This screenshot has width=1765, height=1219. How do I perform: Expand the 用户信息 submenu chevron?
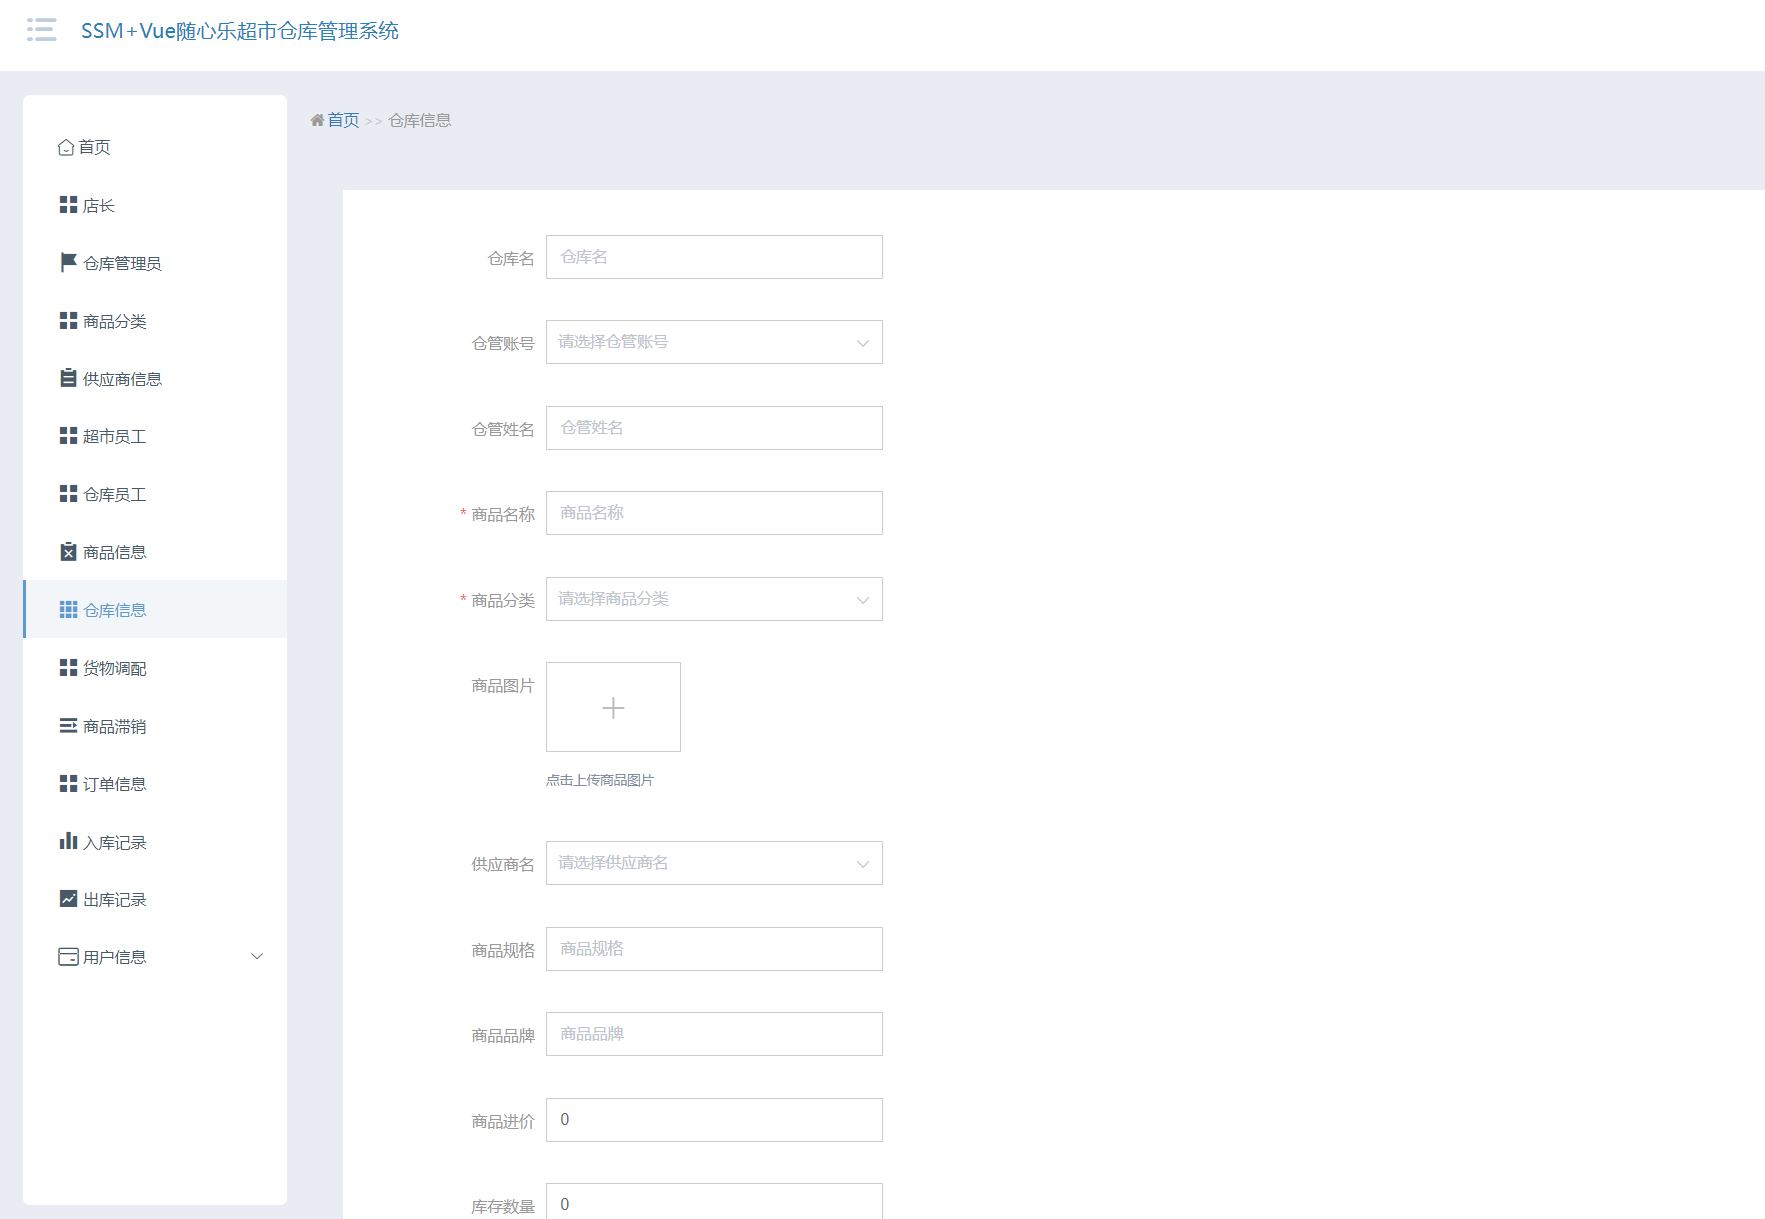coord(257,957)
